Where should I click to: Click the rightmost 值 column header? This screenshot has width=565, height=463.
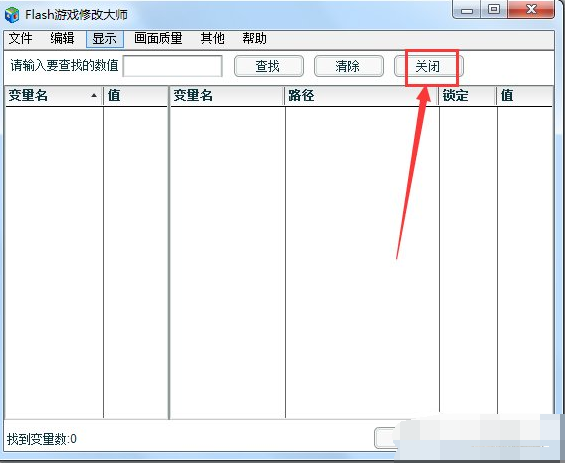click(x=525, y=96)
